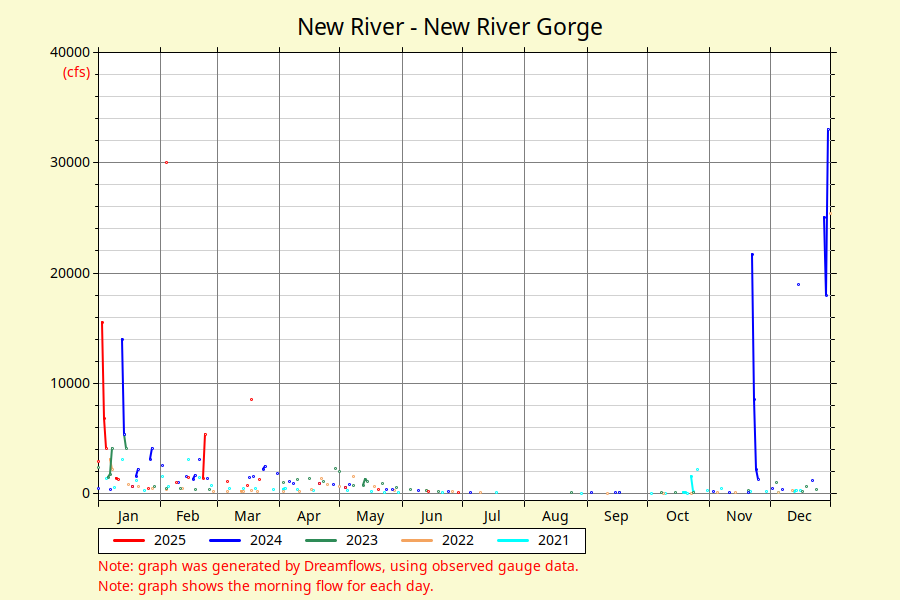This screenshot has width=900, height=600.
Task: Click the Mar month label
Action: 247,516
